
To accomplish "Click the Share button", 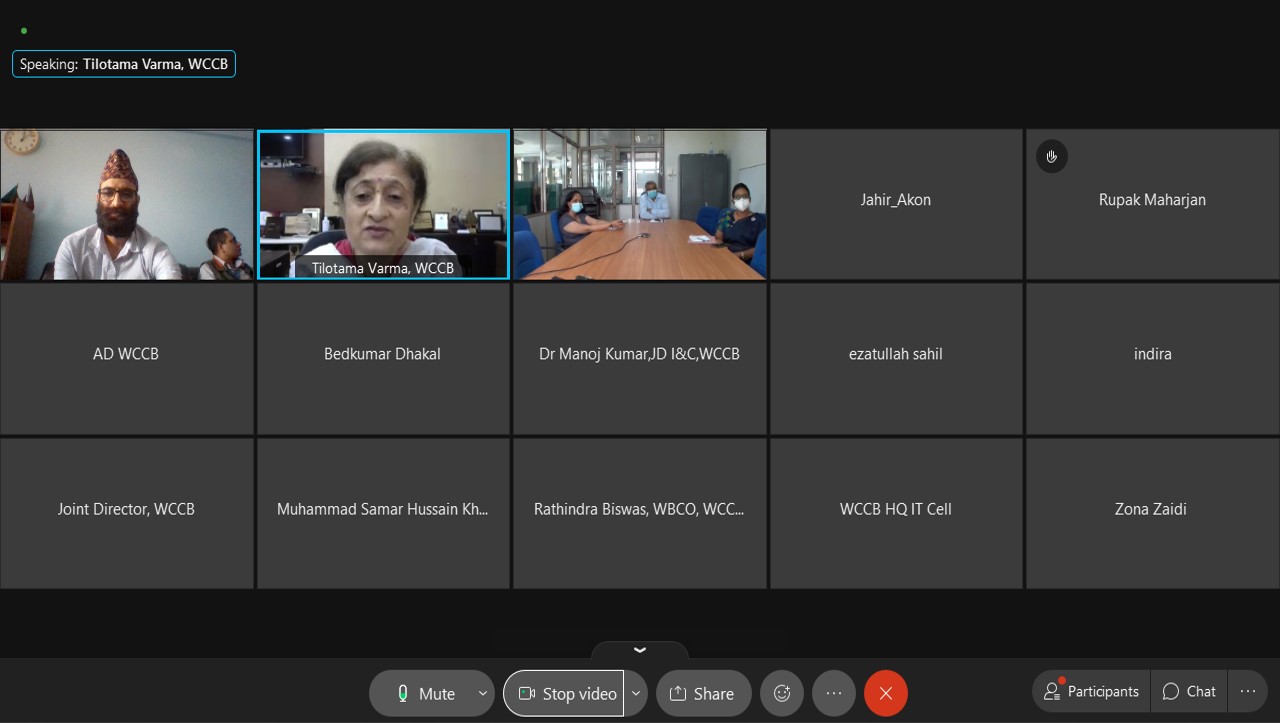I will [702, 693].
